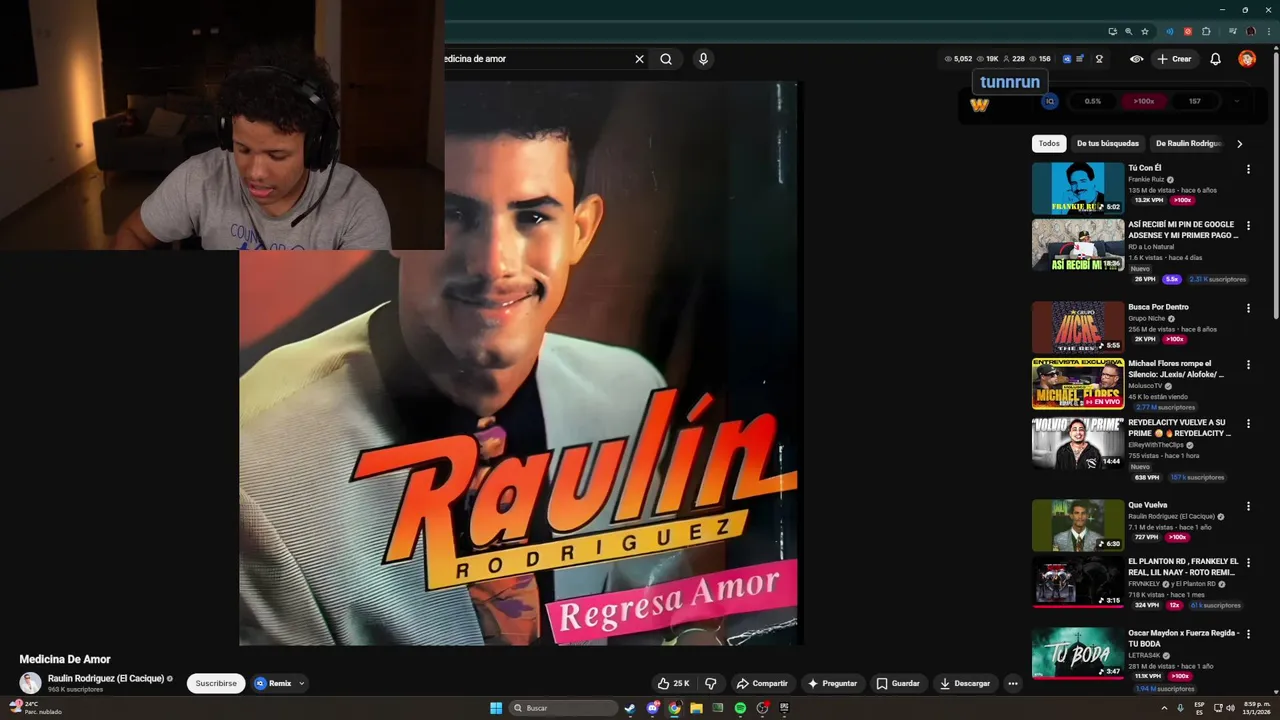Toggle the eye icon beside Crear
The image size is (1280, 720).
1136,59
